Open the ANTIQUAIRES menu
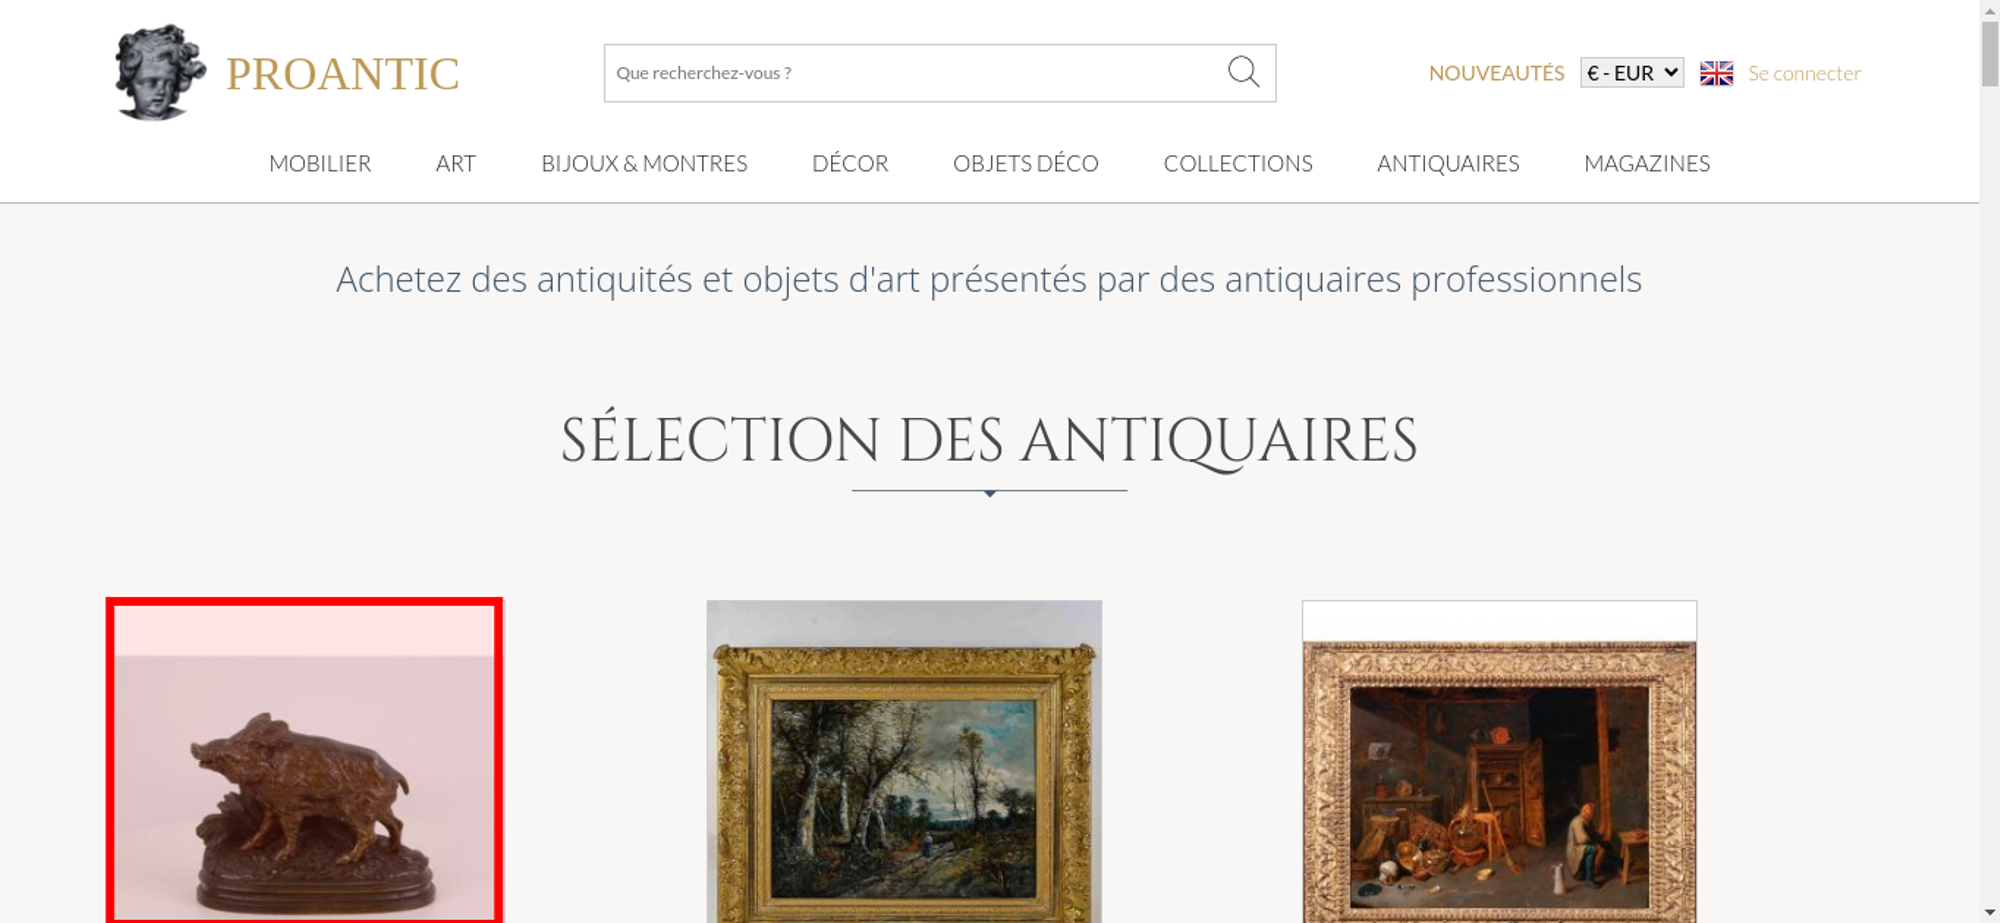Screen dimensions: 2000x923 (x=1448, y=163)
